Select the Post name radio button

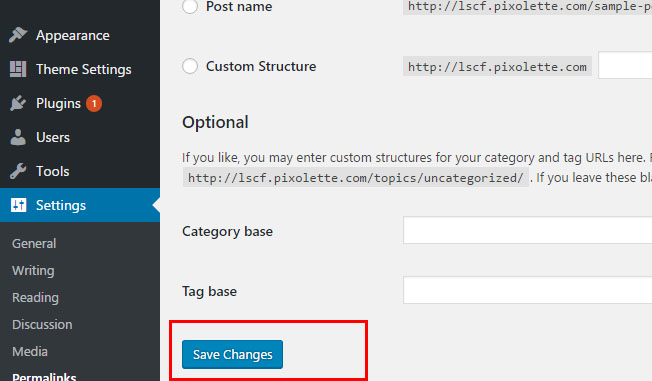[190, 6]
